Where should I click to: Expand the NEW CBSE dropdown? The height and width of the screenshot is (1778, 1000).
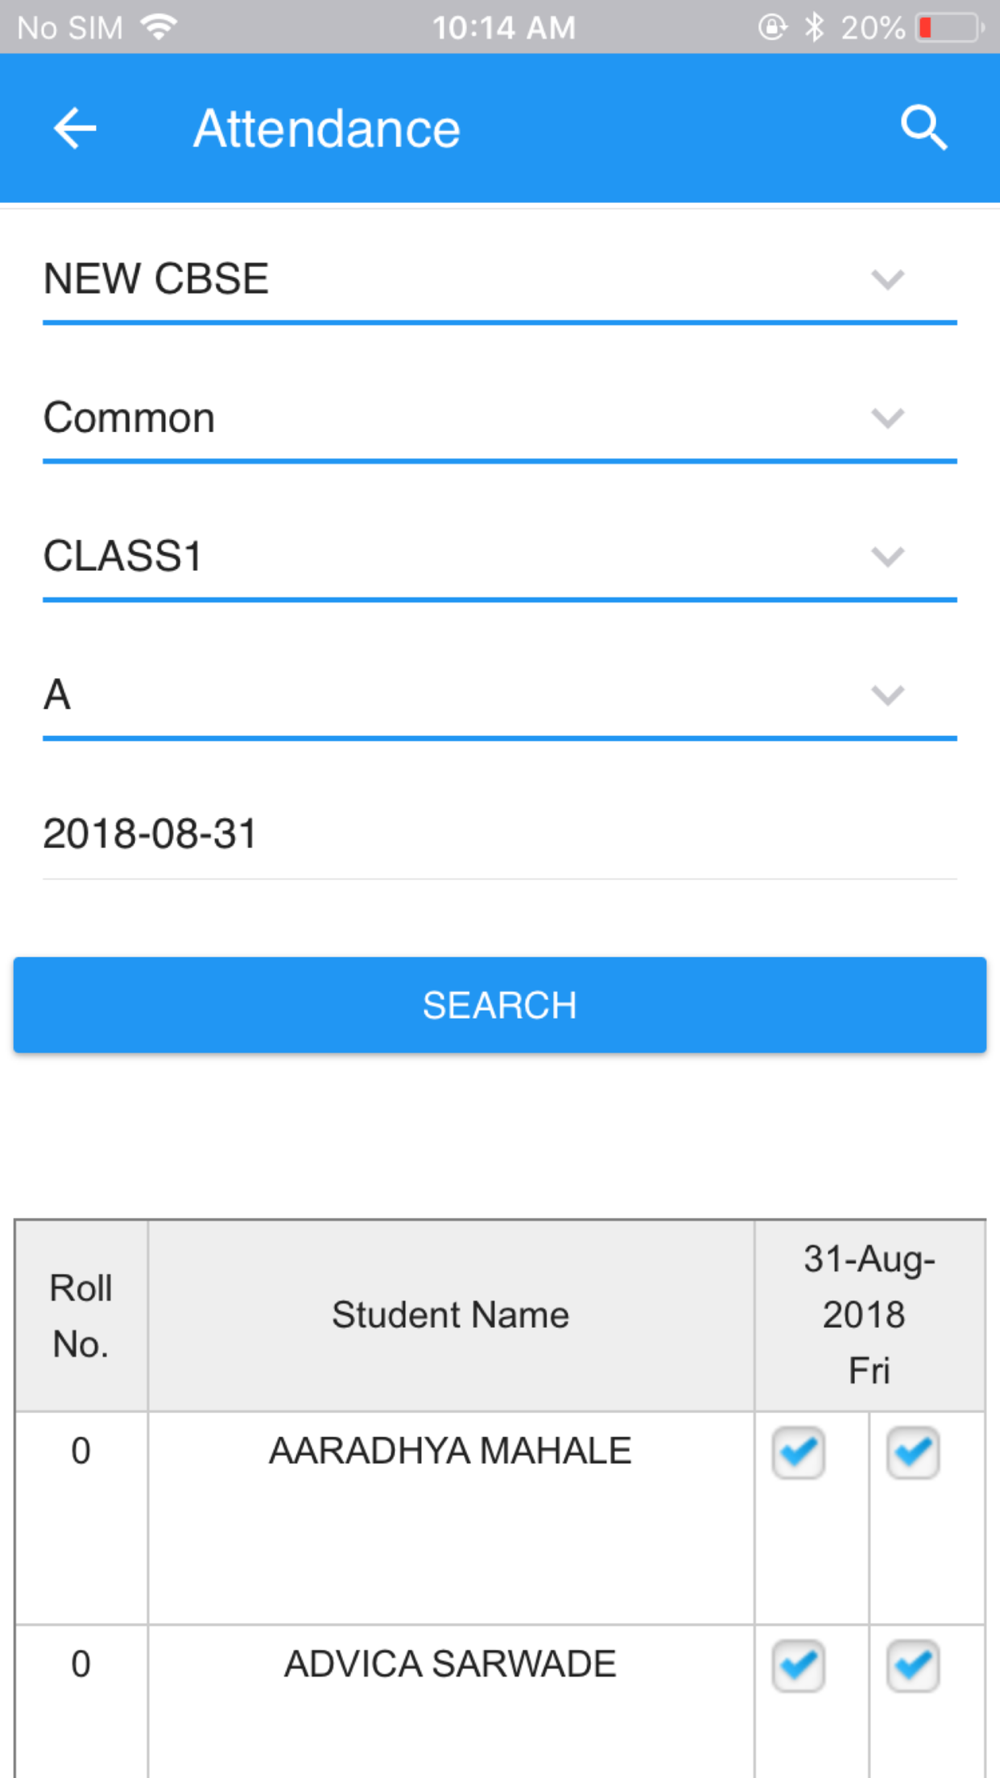[887, 279]
